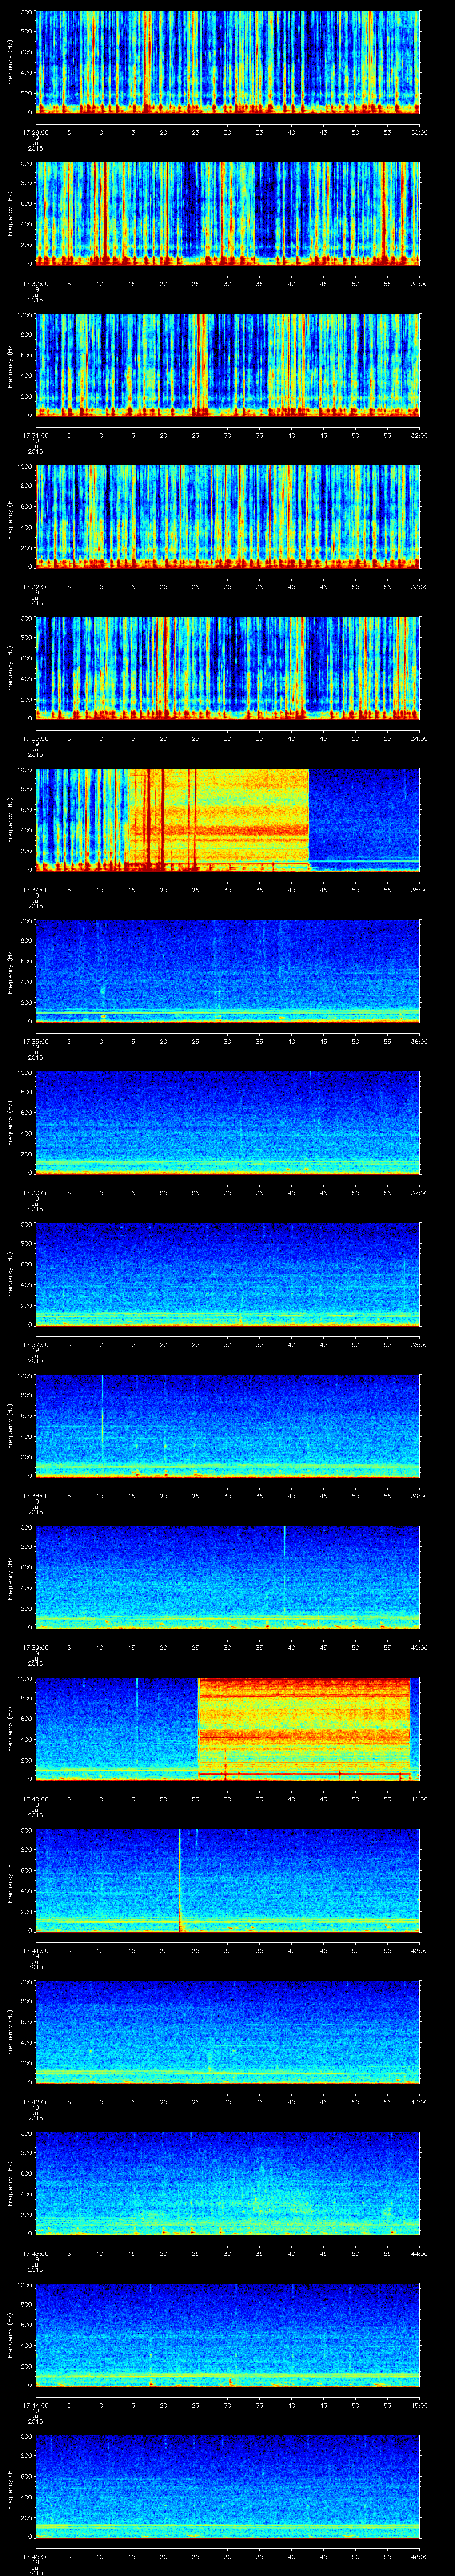Click the 40-second tick label under 17:39:00 panel
Image resolution: width=455 pixels, height=2576 pixels.
click(x=292, y=1647)
